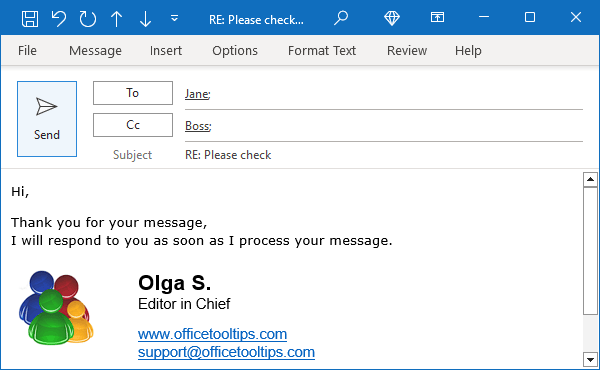This screenshot has width=600, height=370.
Task: Open the Help tab
Action: click(468, 51)
